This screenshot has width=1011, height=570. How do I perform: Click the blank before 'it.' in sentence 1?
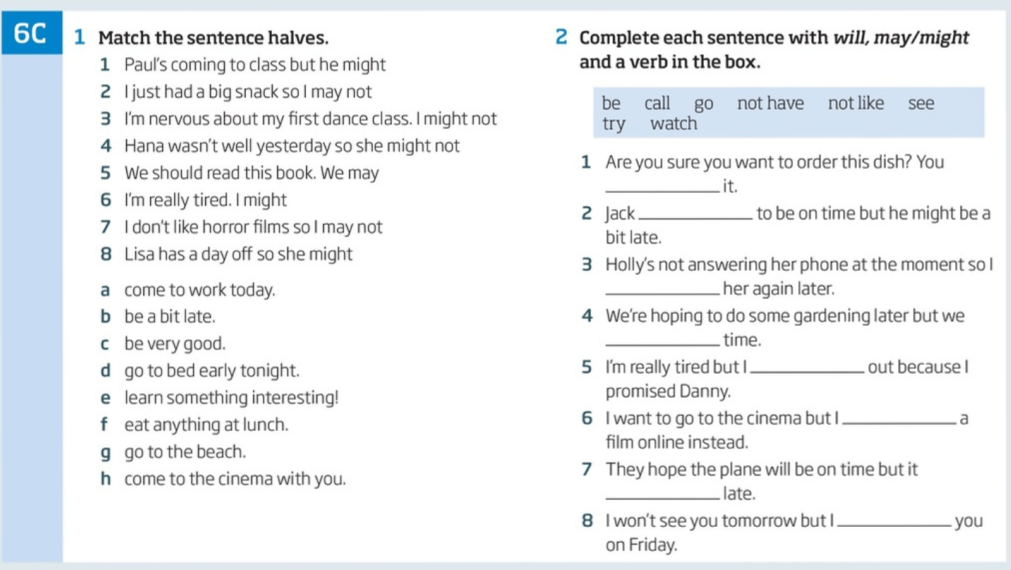662,189
